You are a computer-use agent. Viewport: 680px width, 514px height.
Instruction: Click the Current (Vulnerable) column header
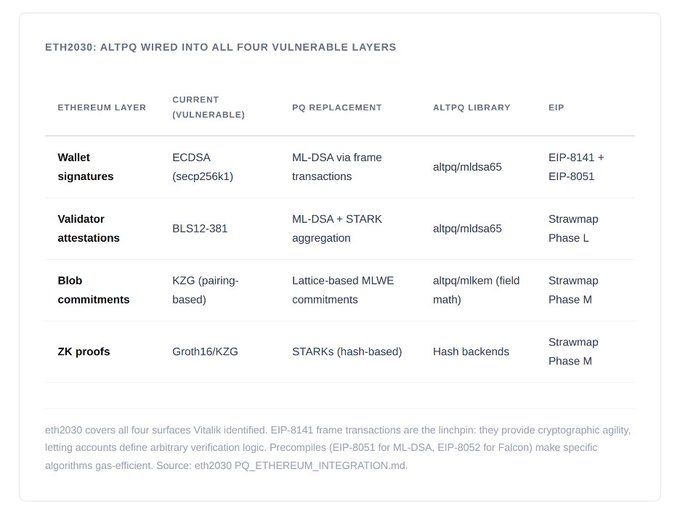[x=208, y=107]
